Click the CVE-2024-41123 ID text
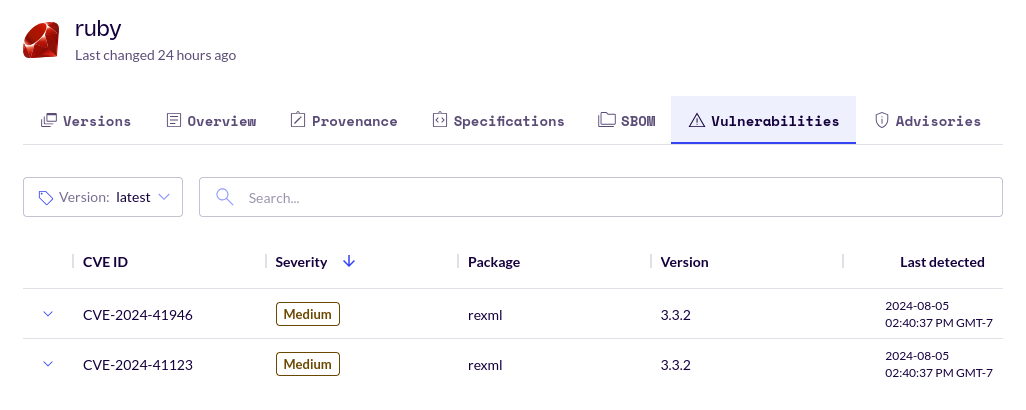This screenshot has height=410, width=1026. coord(137,365)
